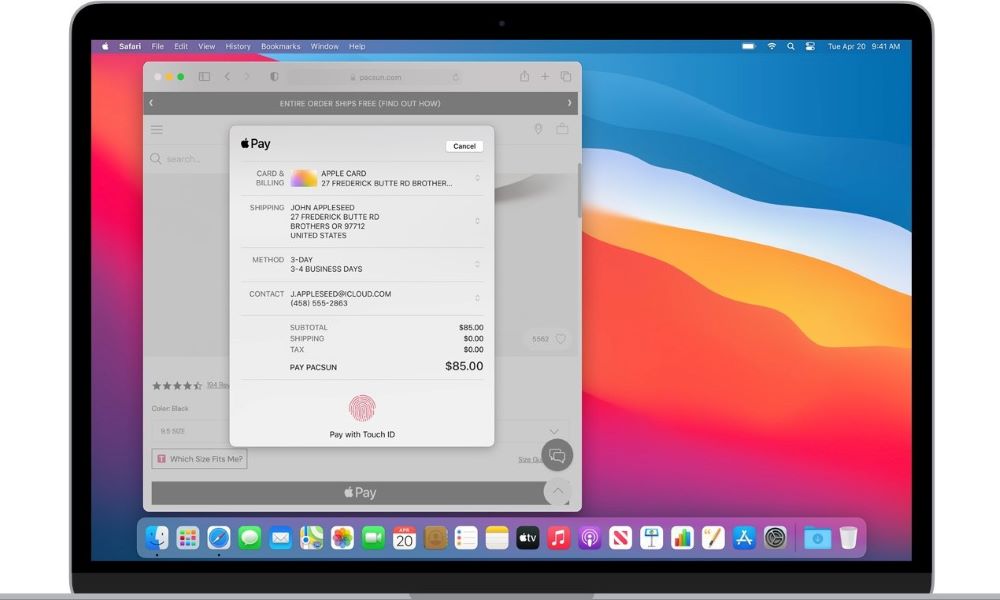Toggle the Safari sidebar button
This screenshot has height=600, width=1000.
pyautogui.click(x=204, y=77)
